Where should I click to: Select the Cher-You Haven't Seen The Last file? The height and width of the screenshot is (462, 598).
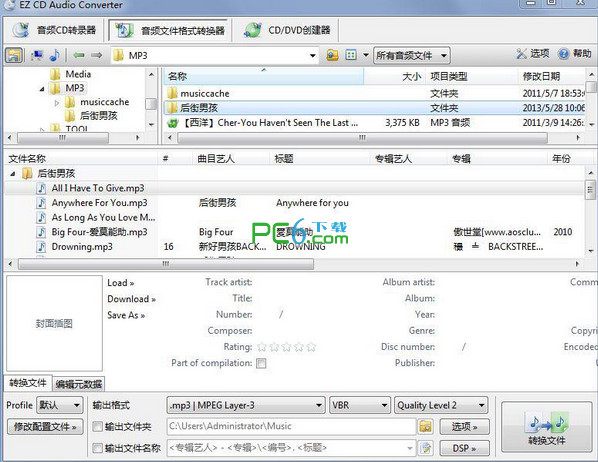click(375, 123)
